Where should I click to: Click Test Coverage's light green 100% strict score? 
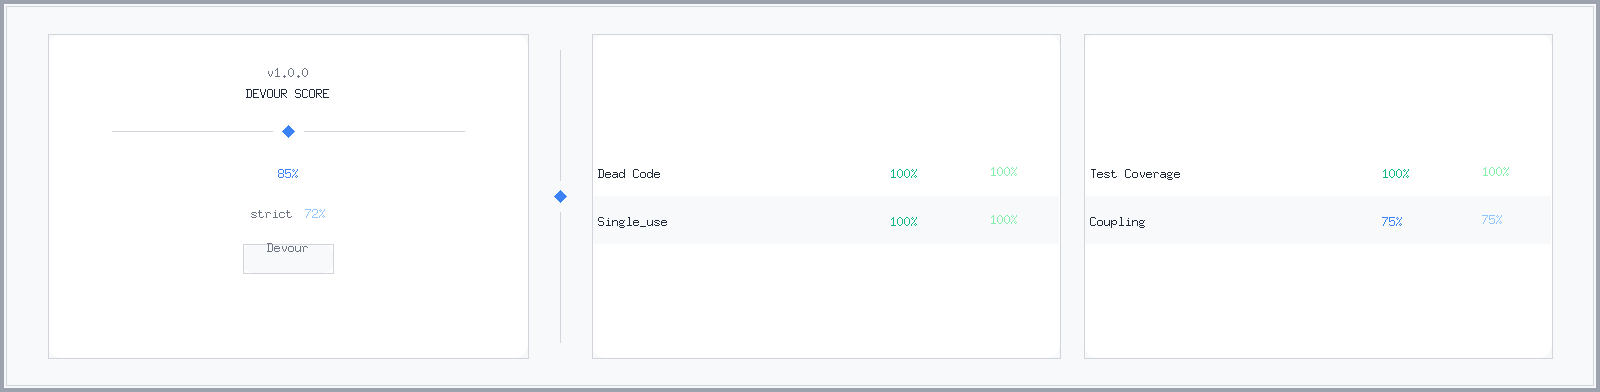(1496, 172)
